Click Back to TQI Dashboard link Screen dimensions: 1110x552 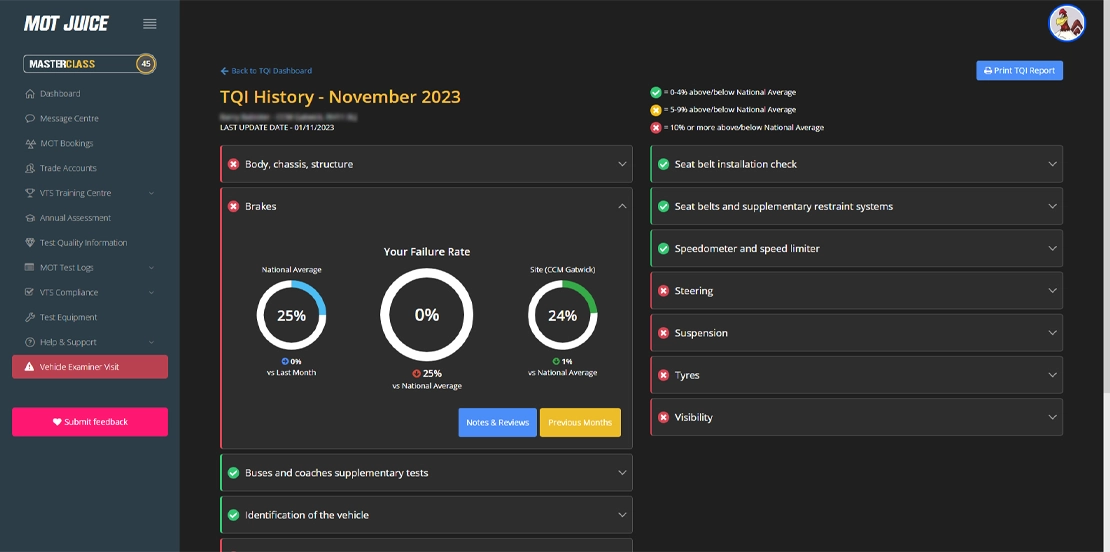coord(266,71)
